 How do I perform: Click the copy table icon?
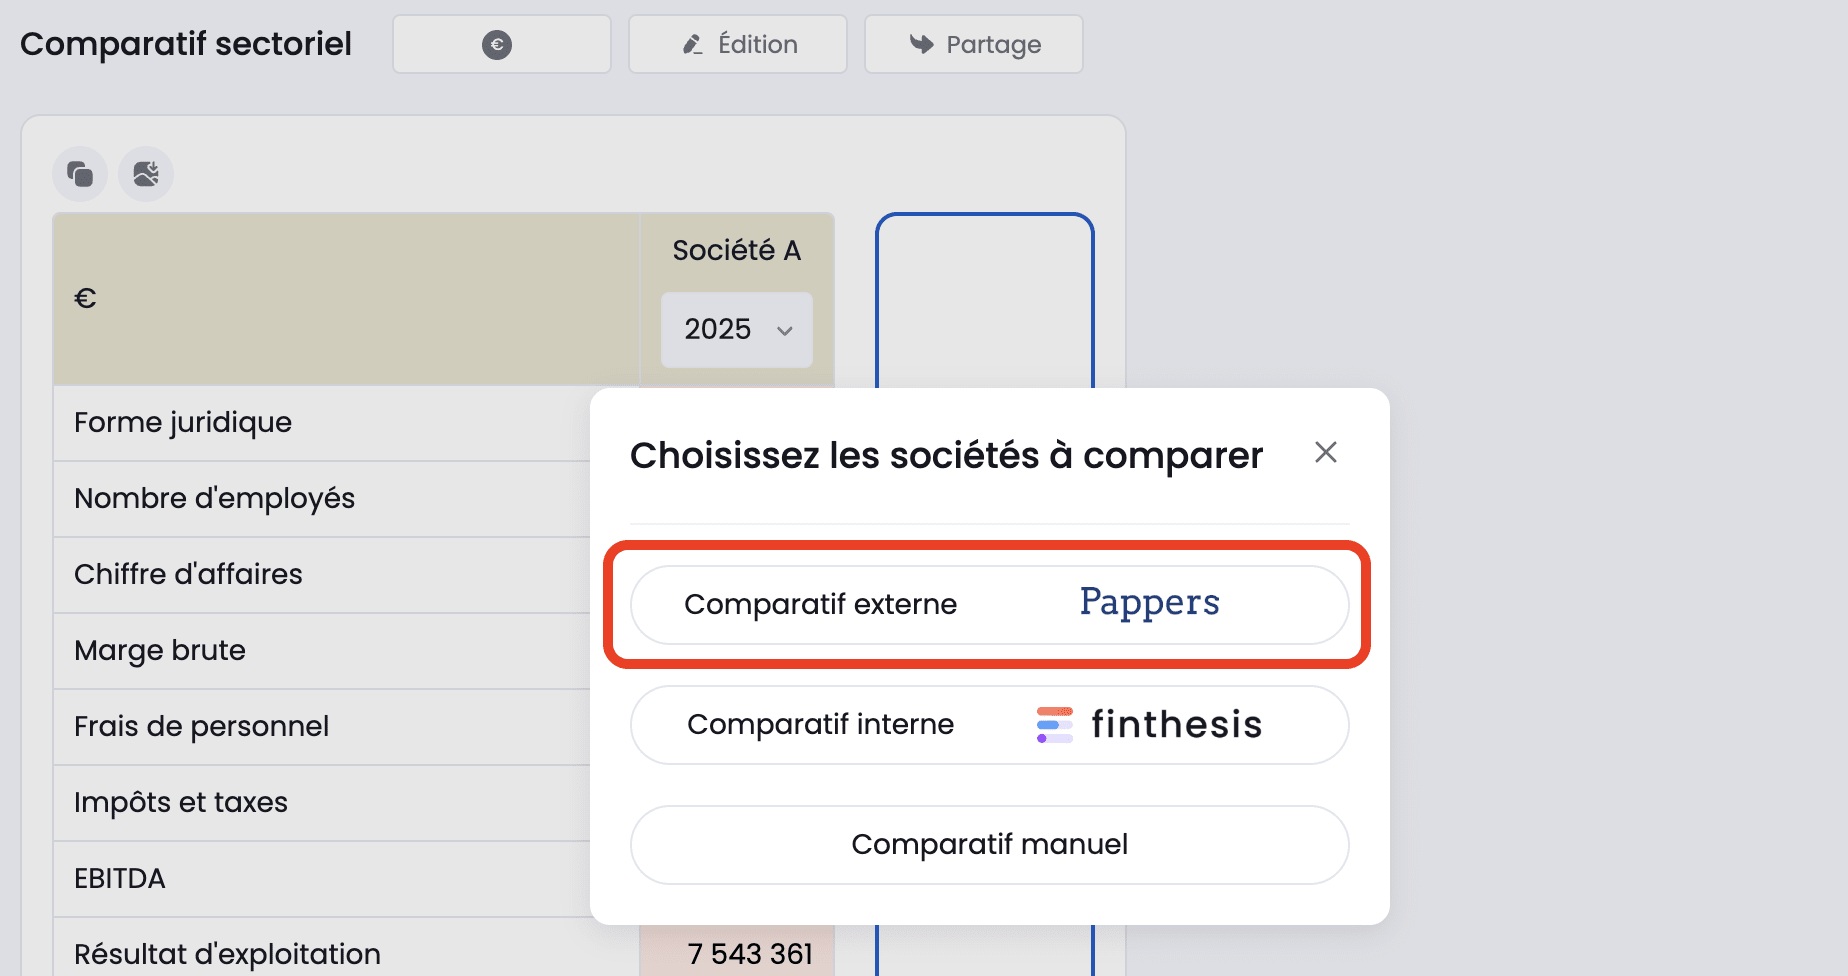coord(80,175)
